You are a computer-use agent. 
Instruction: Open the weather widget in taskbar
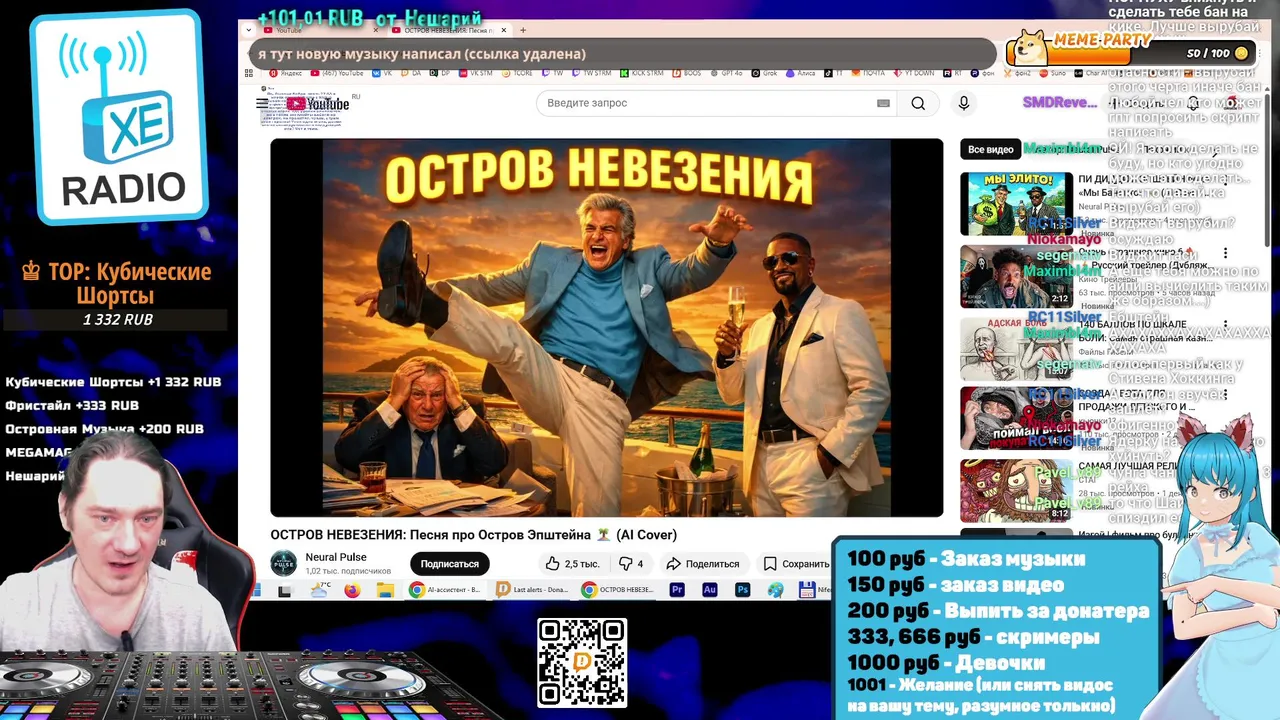(320, 590)
